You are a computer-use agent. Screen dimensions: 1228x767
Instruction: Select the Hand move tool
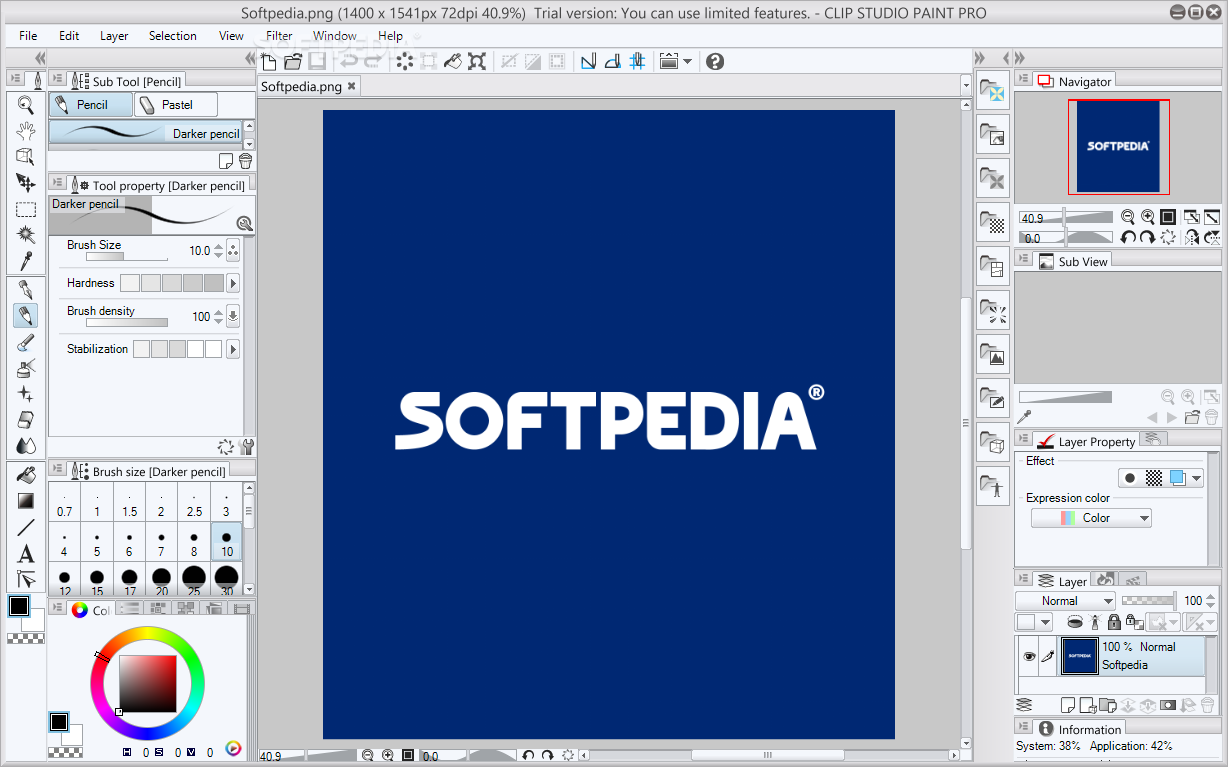26,131
